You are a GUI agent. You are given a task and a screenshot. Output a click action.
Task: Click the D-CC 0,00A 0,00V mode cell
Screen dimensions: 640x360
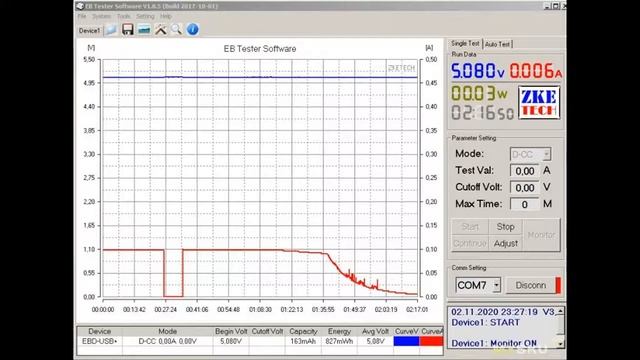167,341
